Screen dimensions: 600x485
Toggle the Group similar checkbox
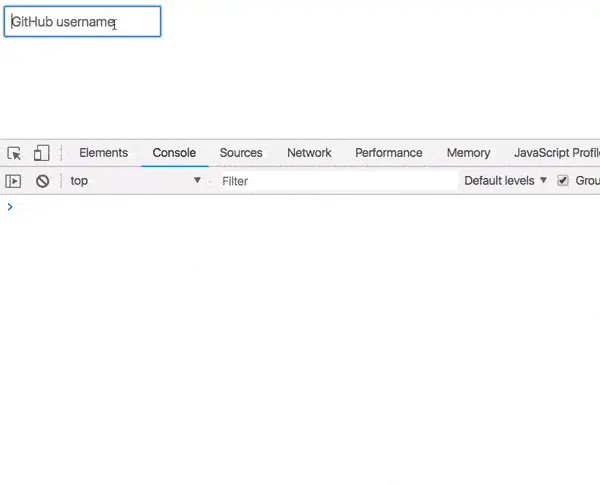coord(562,181)
